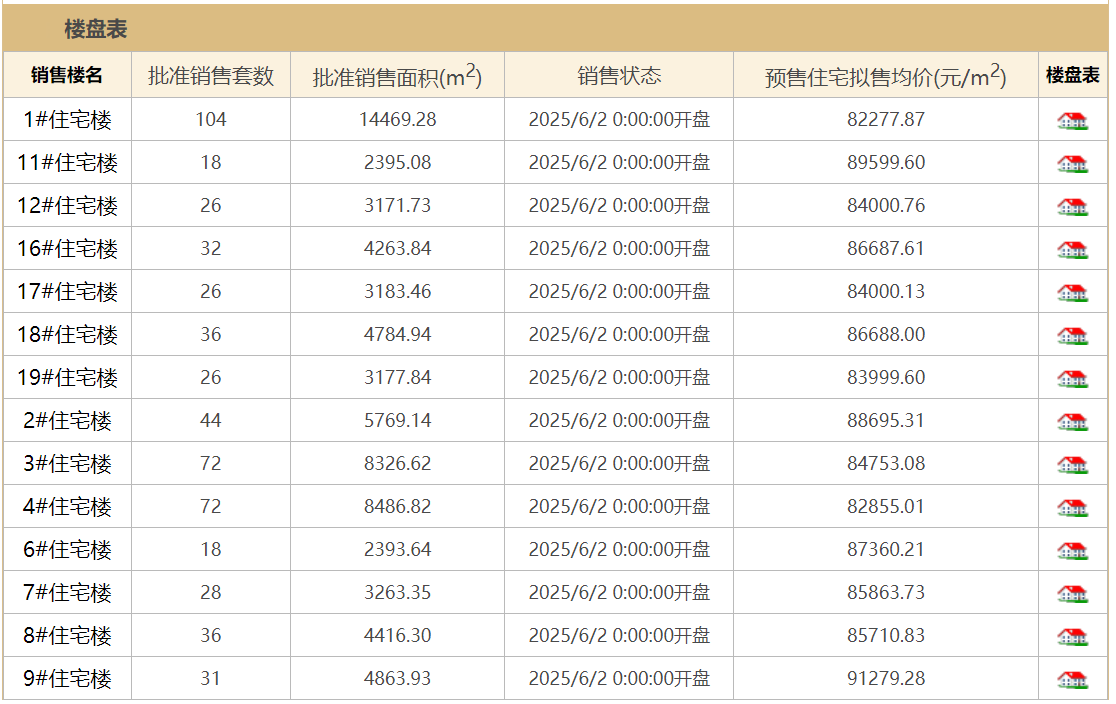The image size is (1116, 704).
Task: Select the 19#住宅楼 building name
Action: 67,377
